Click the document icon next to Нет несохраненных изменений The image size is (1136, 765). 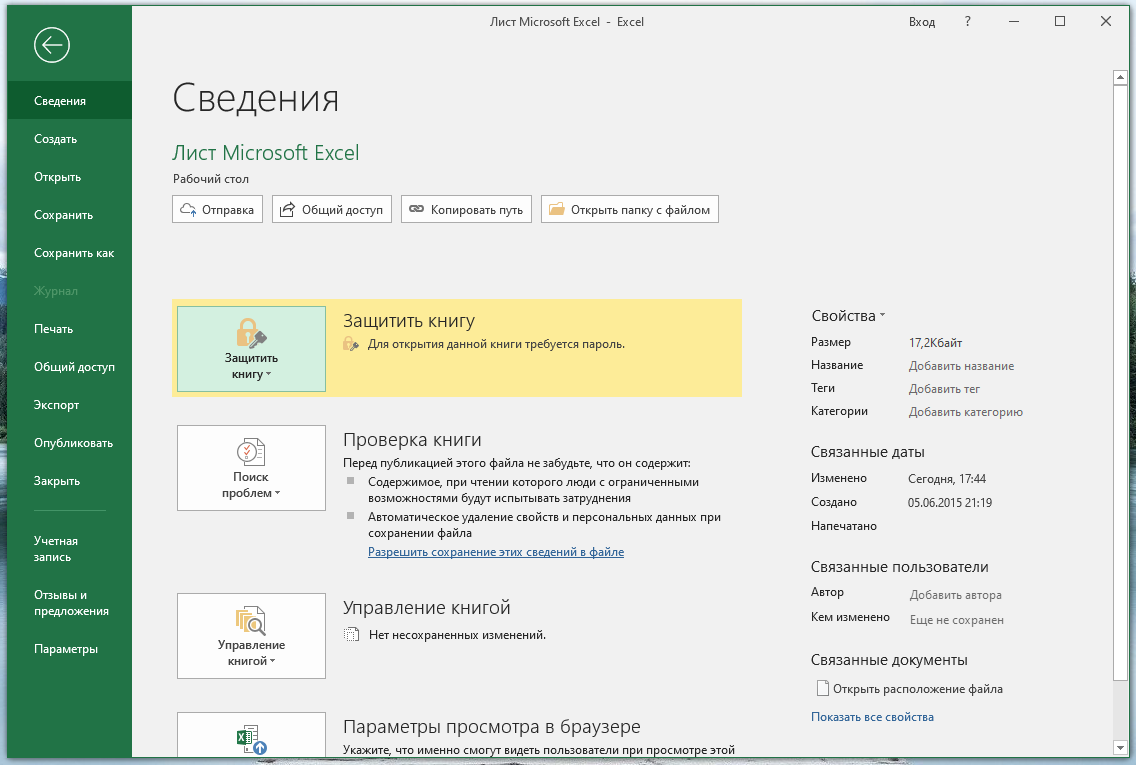(x=351, y=635)
